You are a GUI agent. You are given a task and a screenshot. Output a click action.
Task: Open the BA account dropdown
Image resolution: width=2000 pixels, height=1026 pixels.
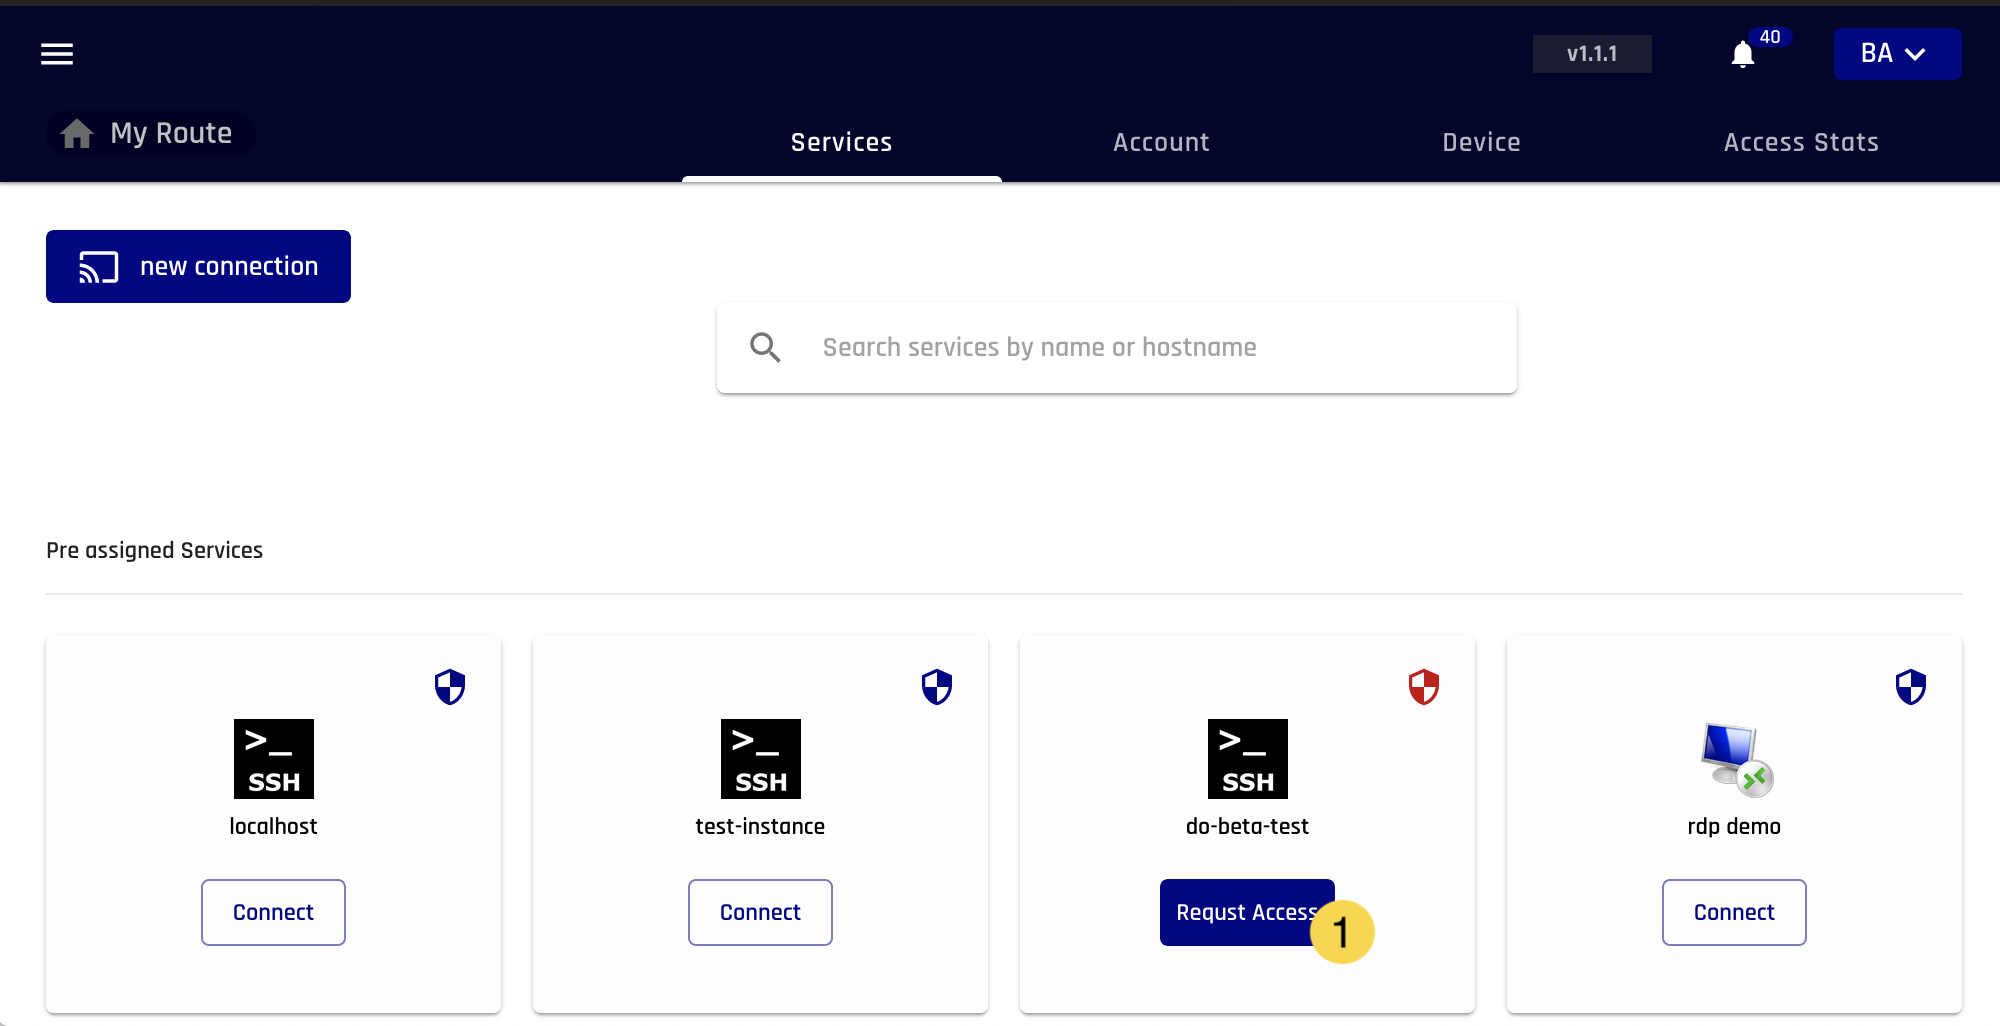coord(1896,54)
